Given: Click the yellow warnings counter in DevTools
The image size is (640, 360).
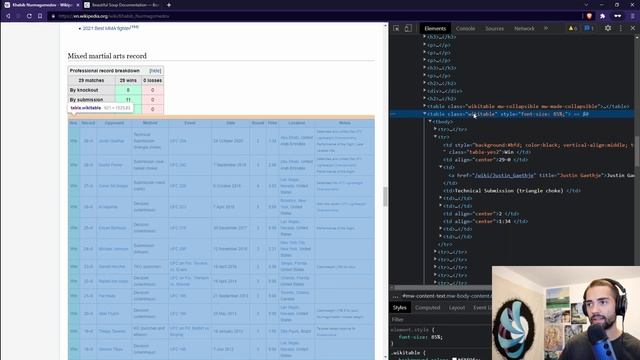Looking at the screenshot, I should 573,28.
